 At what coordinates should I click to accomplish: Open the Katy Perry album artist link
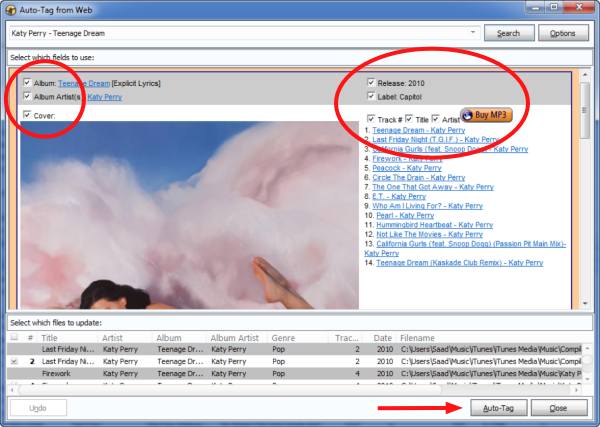[x=104, y=97]
